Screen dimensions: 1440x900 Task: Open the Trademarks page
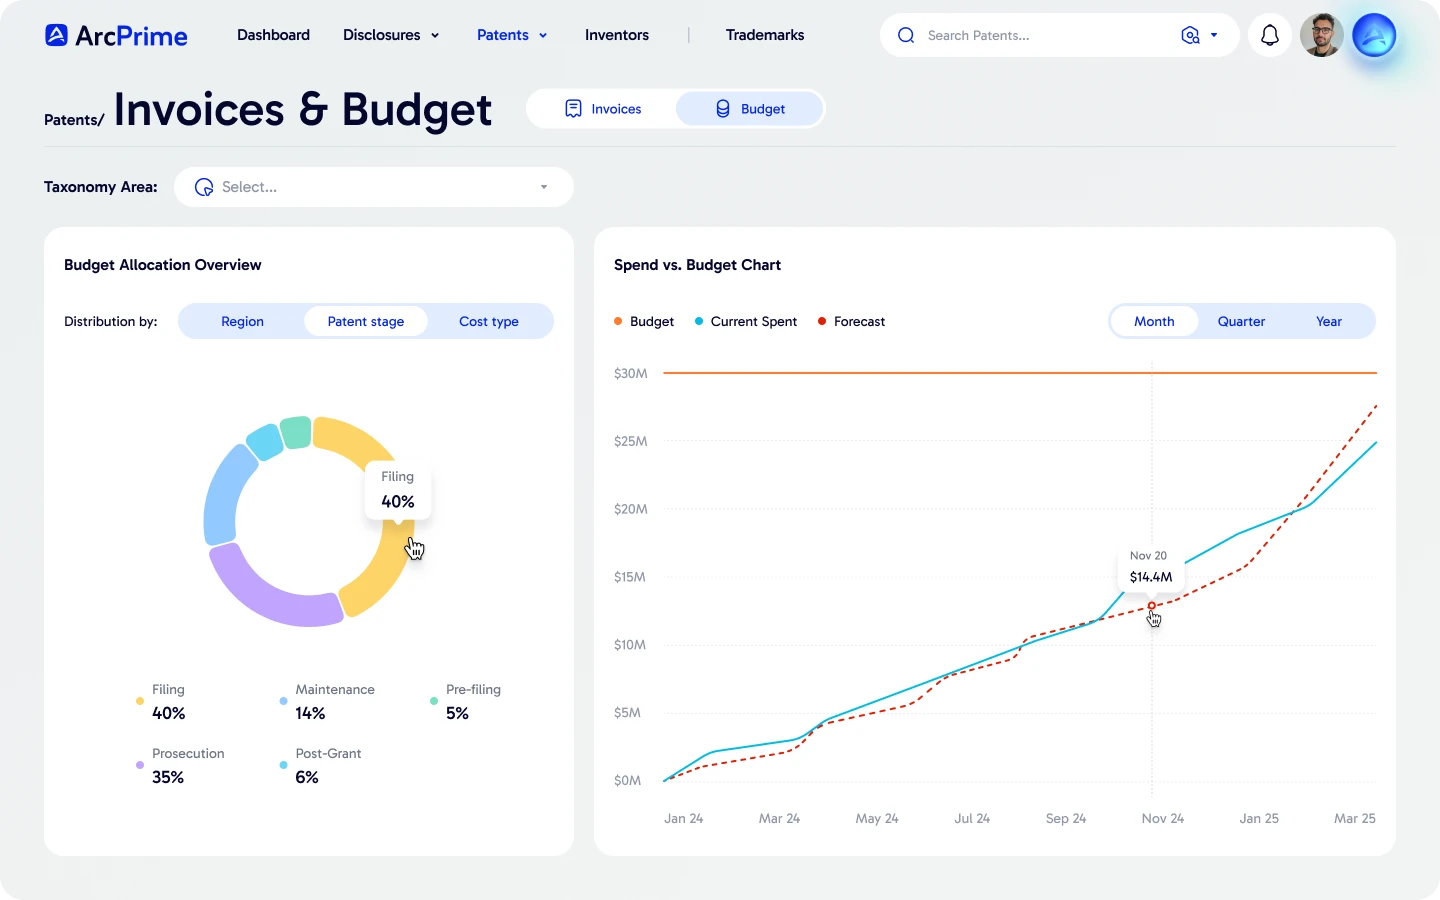coord(765,35)
